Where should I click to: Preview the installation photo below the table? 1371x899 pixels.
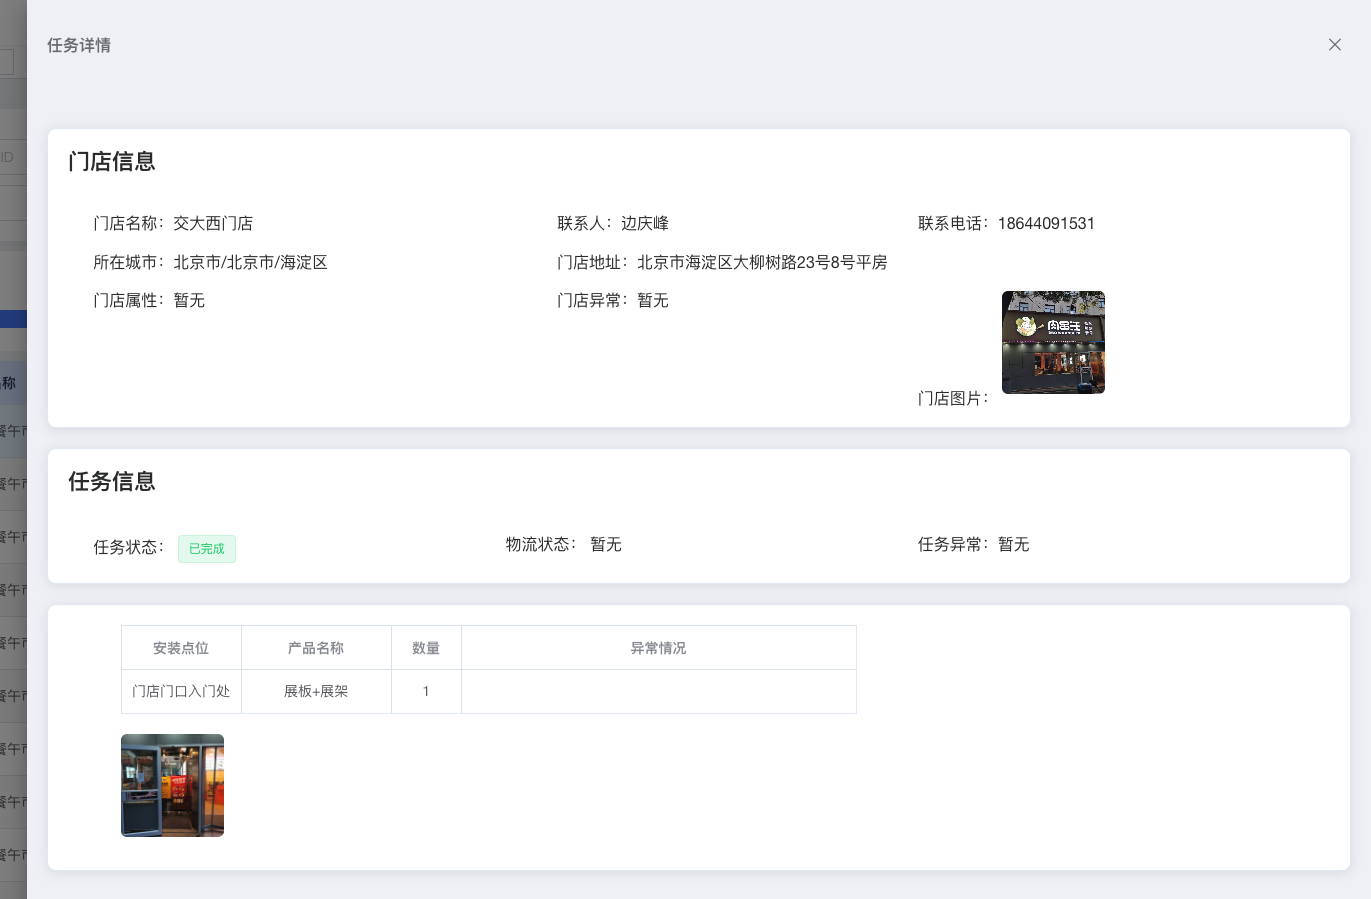point(172,785)
